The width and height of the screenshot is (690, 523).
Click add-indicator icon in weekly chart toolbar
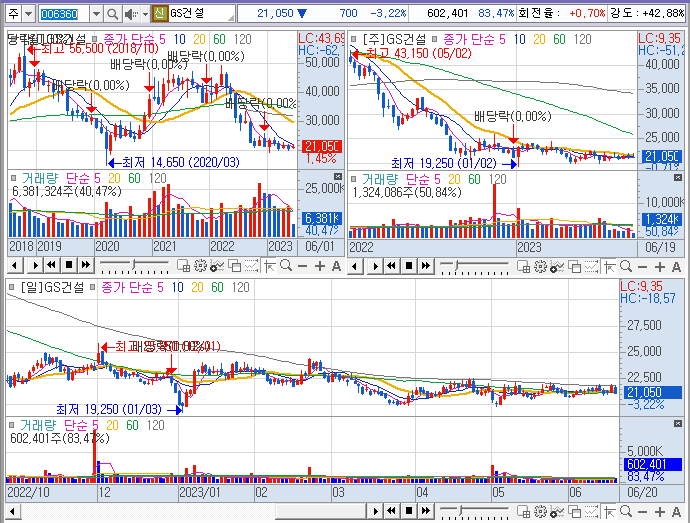557,266
